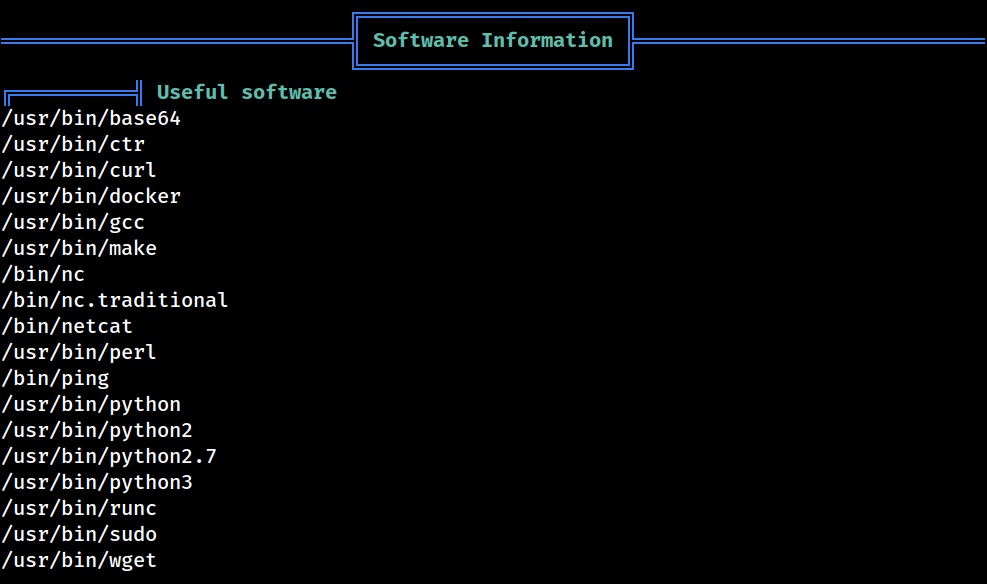This screenshot has width=987, height=584.
Task: Click the Software Information header box
Action: 493,41
